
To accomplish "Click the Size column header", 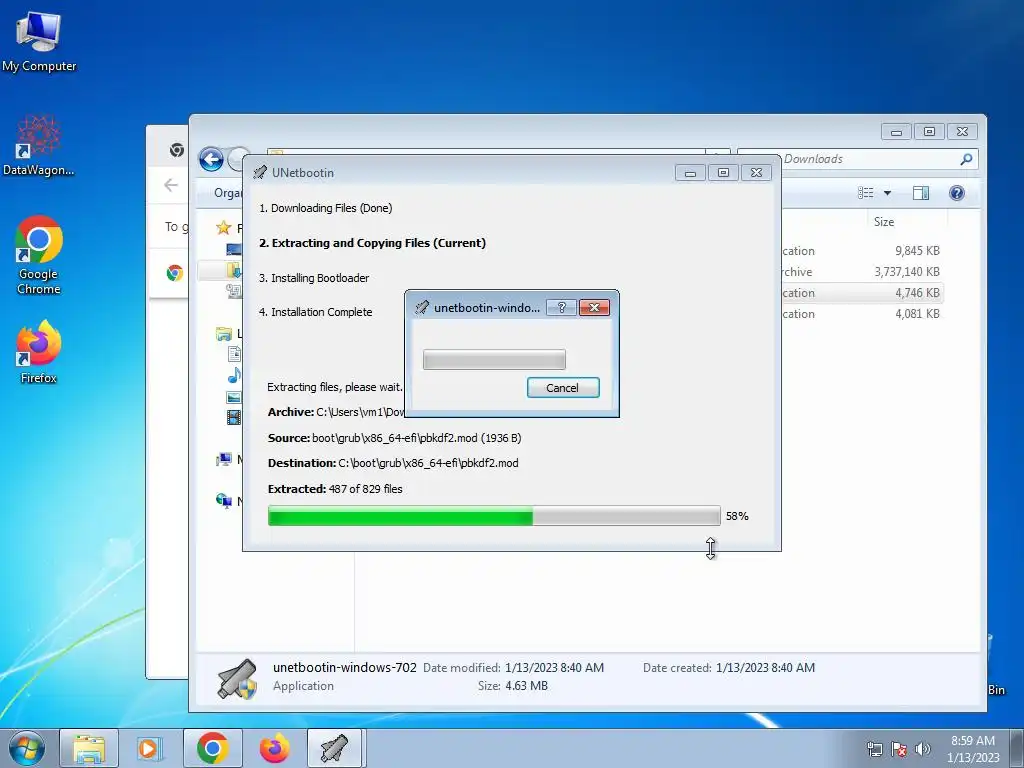I will point(884,222).
